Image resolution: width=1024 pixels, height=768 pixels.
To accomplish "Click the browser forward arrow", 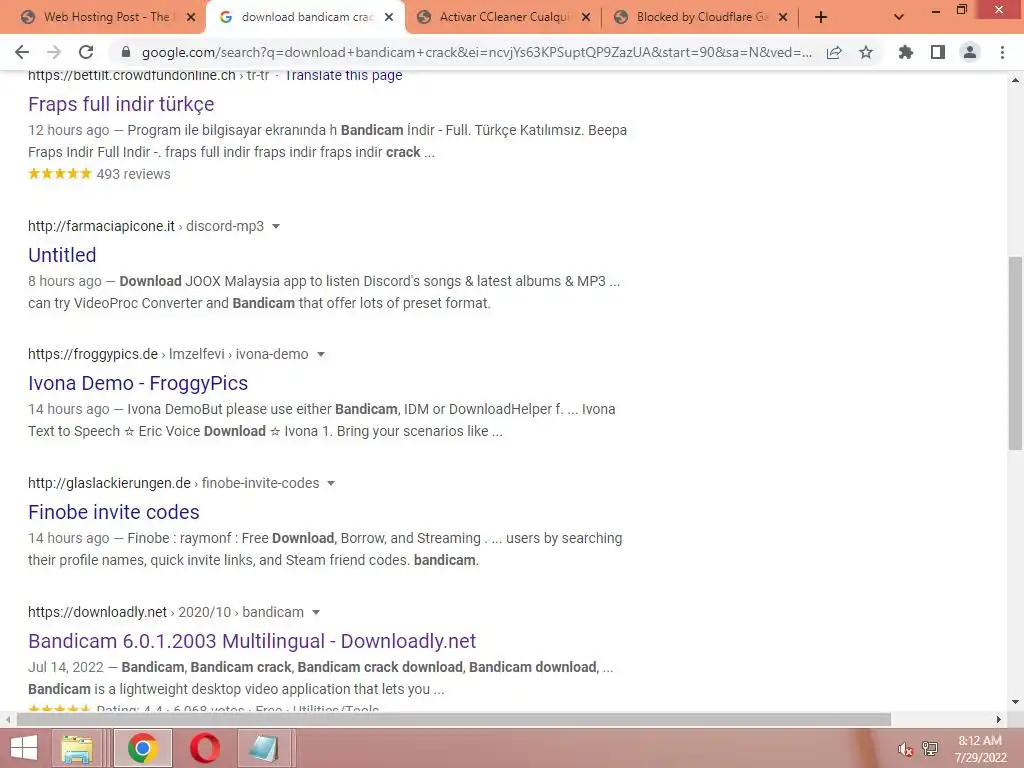I will 54,52.
